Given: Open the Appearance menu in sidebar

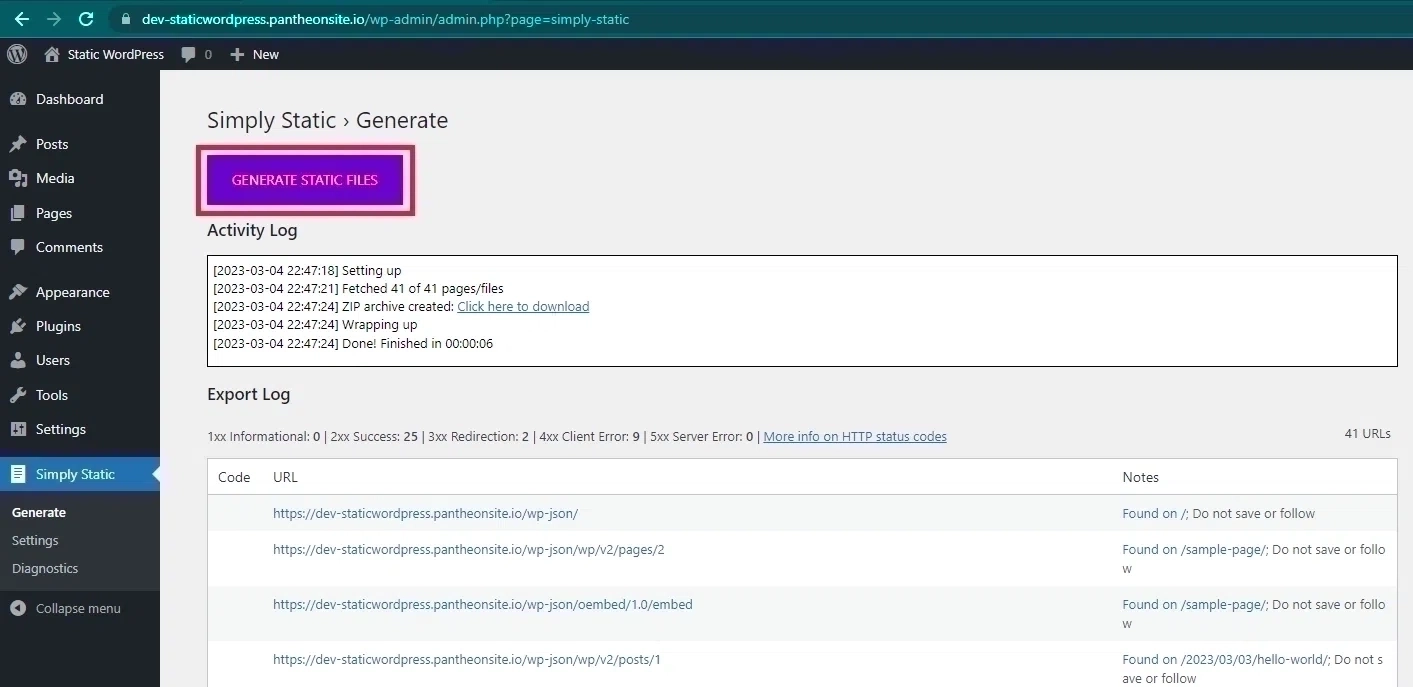Looking at the screenshot, I should point(72,292).
